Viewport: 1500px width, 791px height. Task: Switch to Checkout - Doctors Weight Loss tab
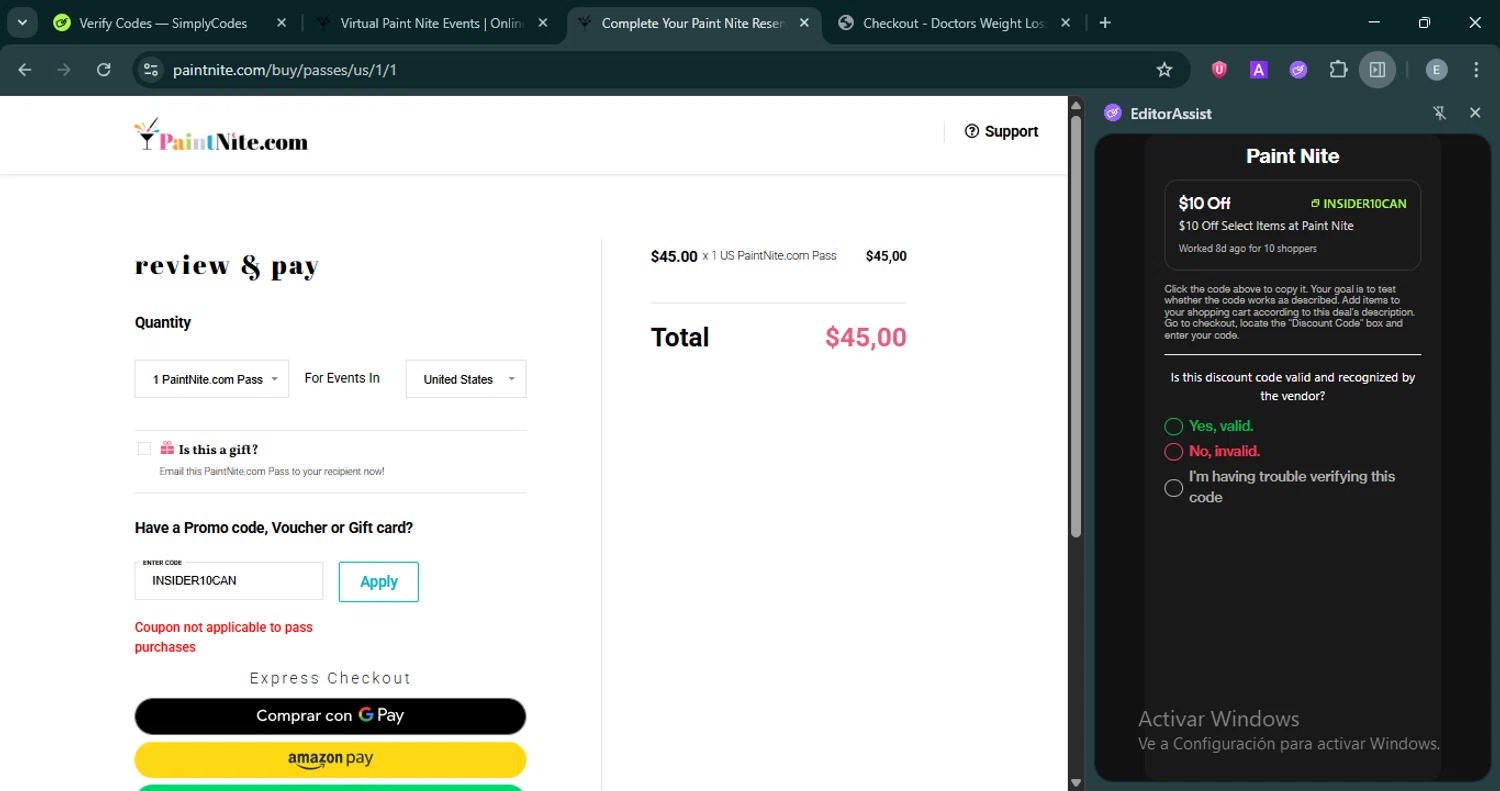click(953, 23)
